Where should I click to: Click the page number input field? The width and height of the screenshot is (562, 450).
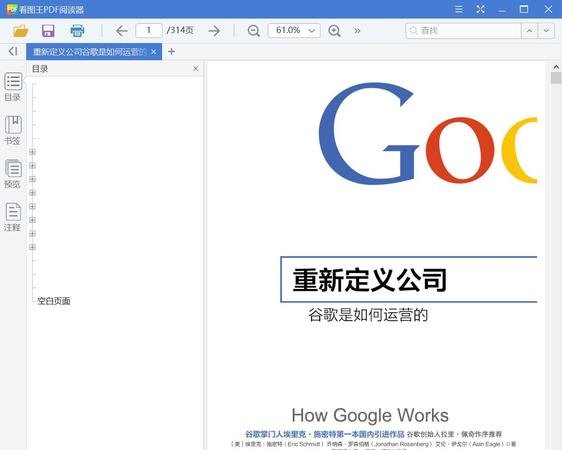coord(149,30)
